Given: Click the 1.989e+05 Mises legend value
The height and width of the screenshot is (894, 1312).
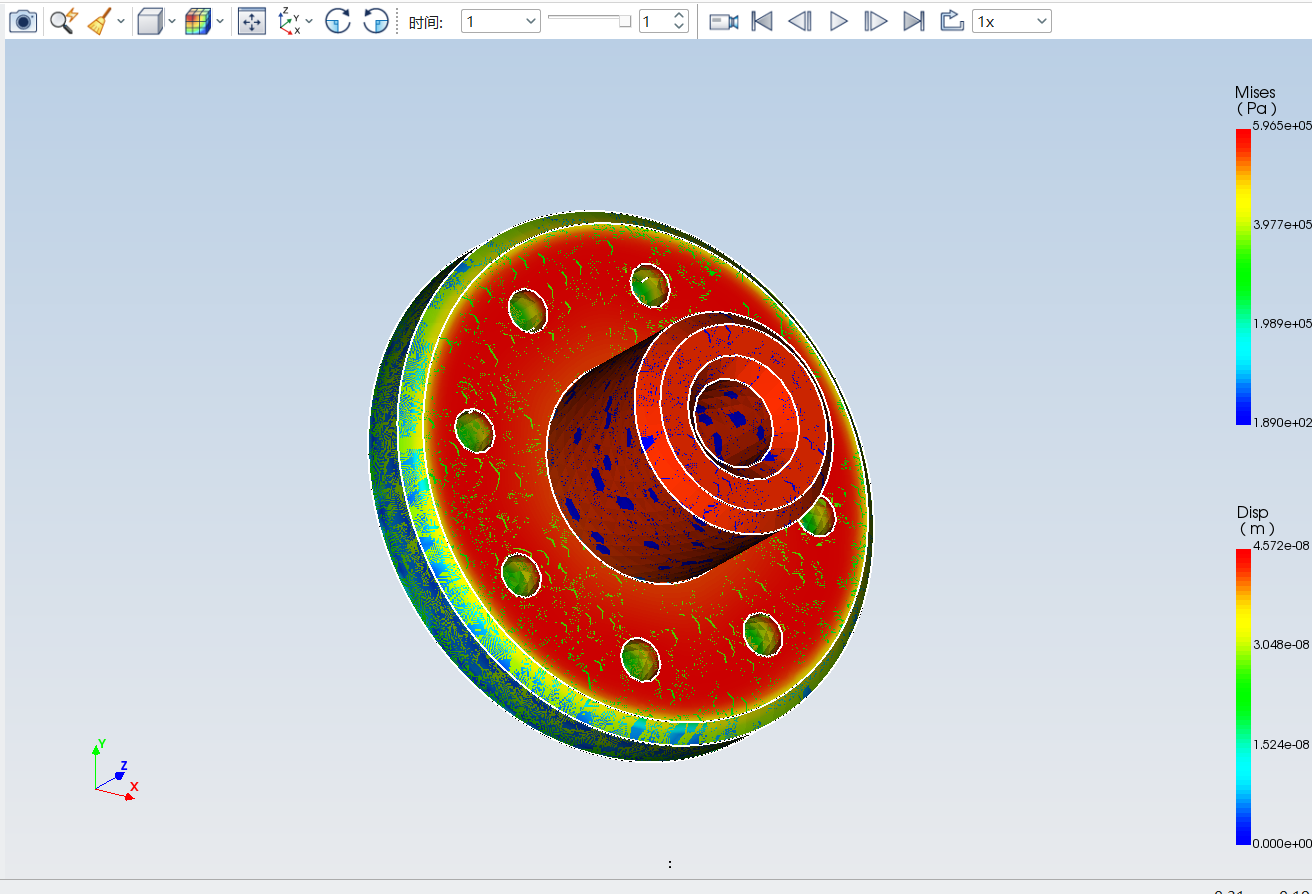Looking at the screenshot, I should [1282, 323].
